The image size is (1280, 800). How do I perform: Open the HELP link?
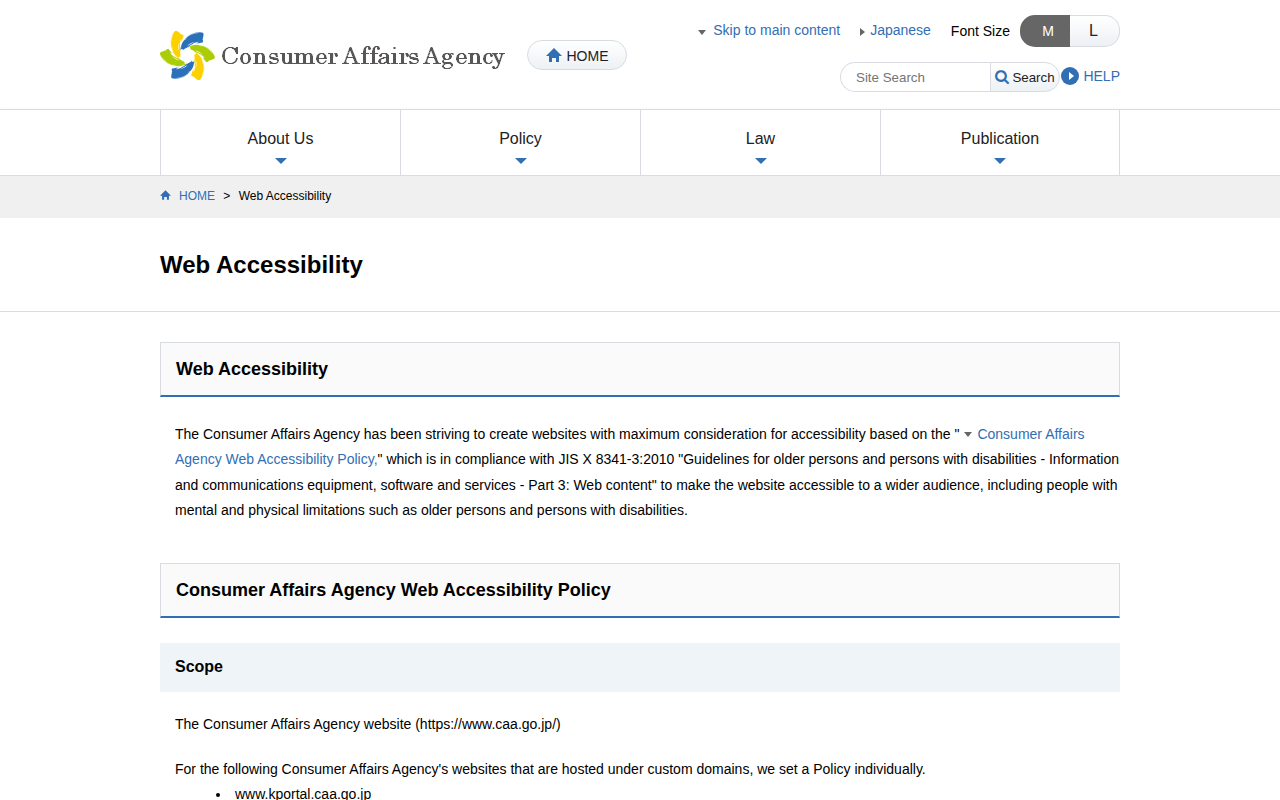(x=1101, y=76)
